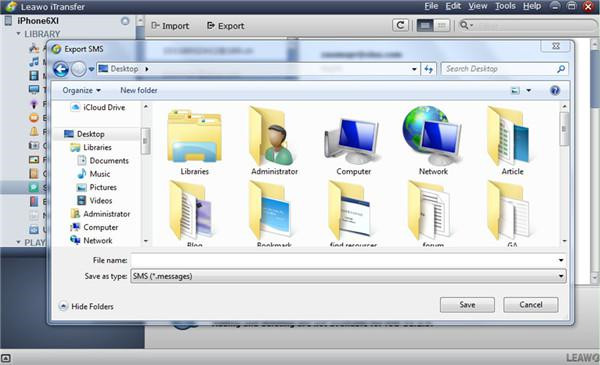This screenshot has height=365, width=600.
Task: Select Desktop in navigation tree
Action: point(85,134)
